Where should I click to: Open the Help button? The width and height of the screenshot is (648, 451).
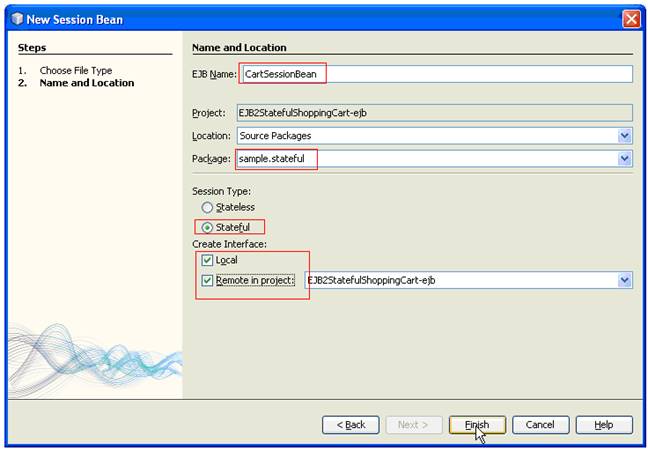pyautogui.click(x=604, y=425)
